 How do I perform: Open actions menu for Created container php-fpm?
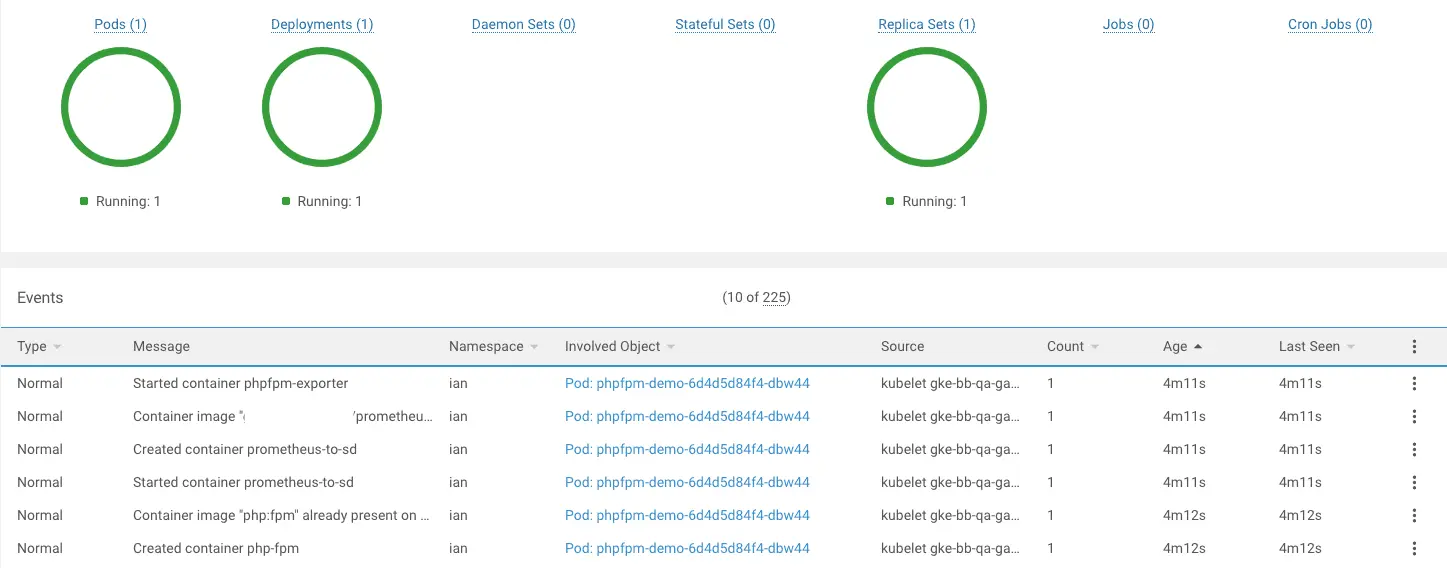coord(1414,549)
